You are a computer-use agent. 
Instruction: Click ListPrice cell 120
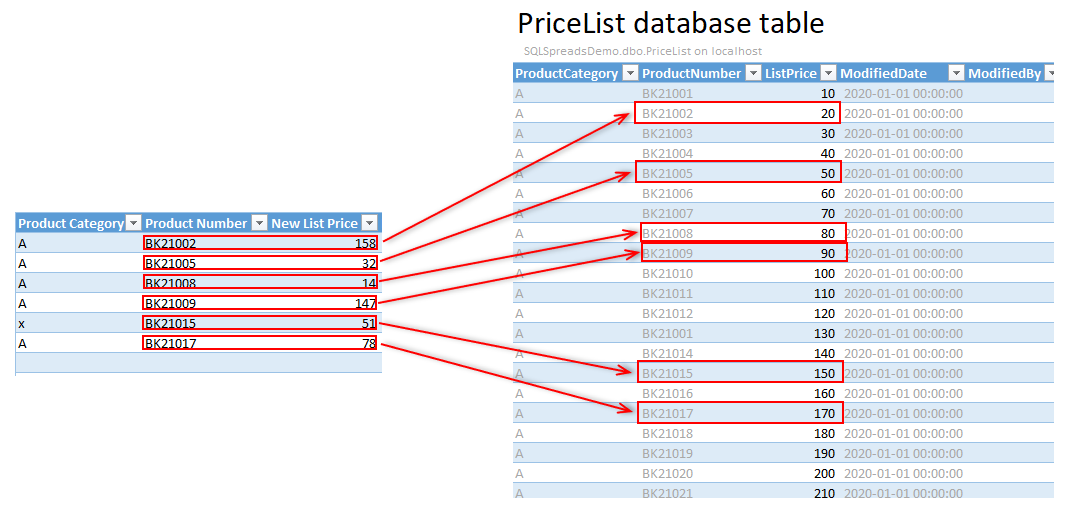click(x=824, y=314)
